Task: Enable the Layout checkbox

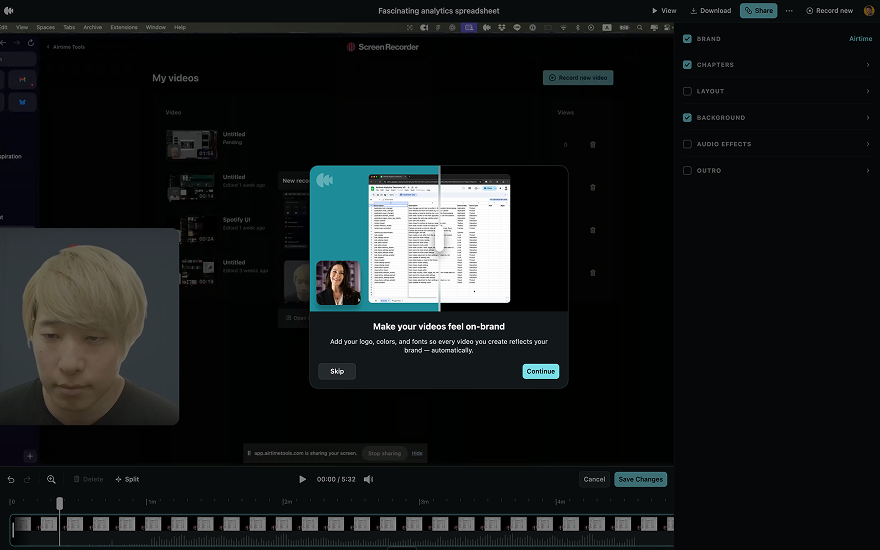Action: click(687, 91)
